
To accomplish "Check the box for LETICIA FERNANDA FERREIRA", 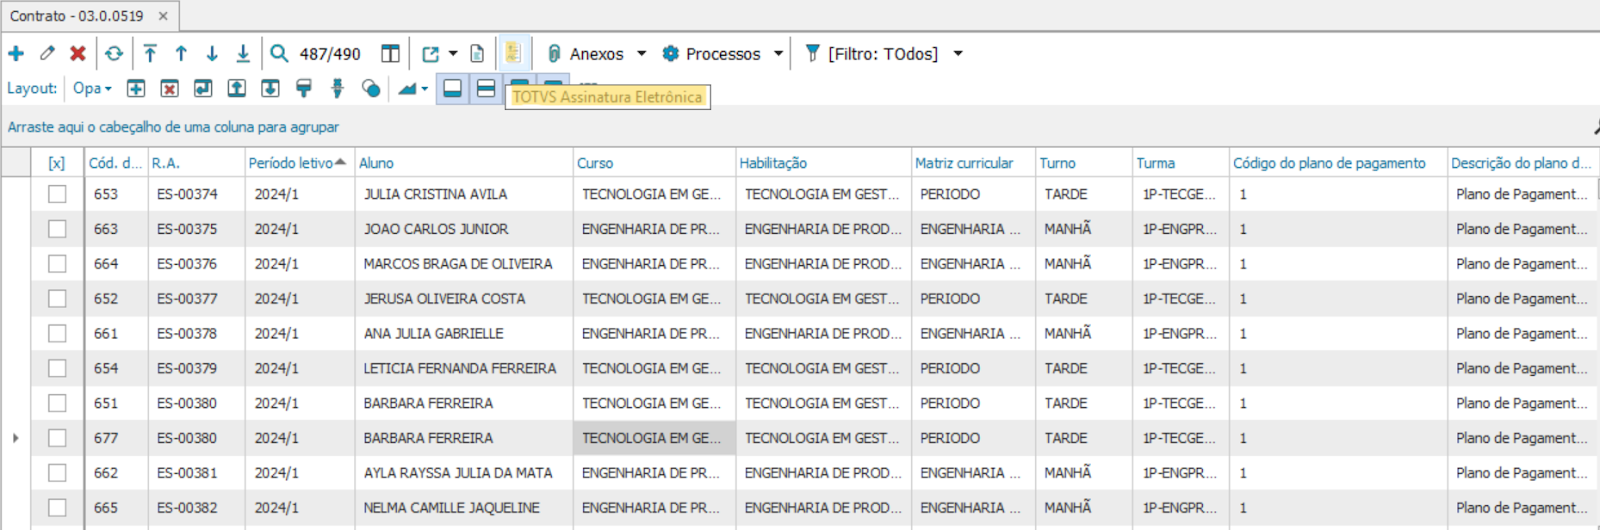I will click(57, 368).
